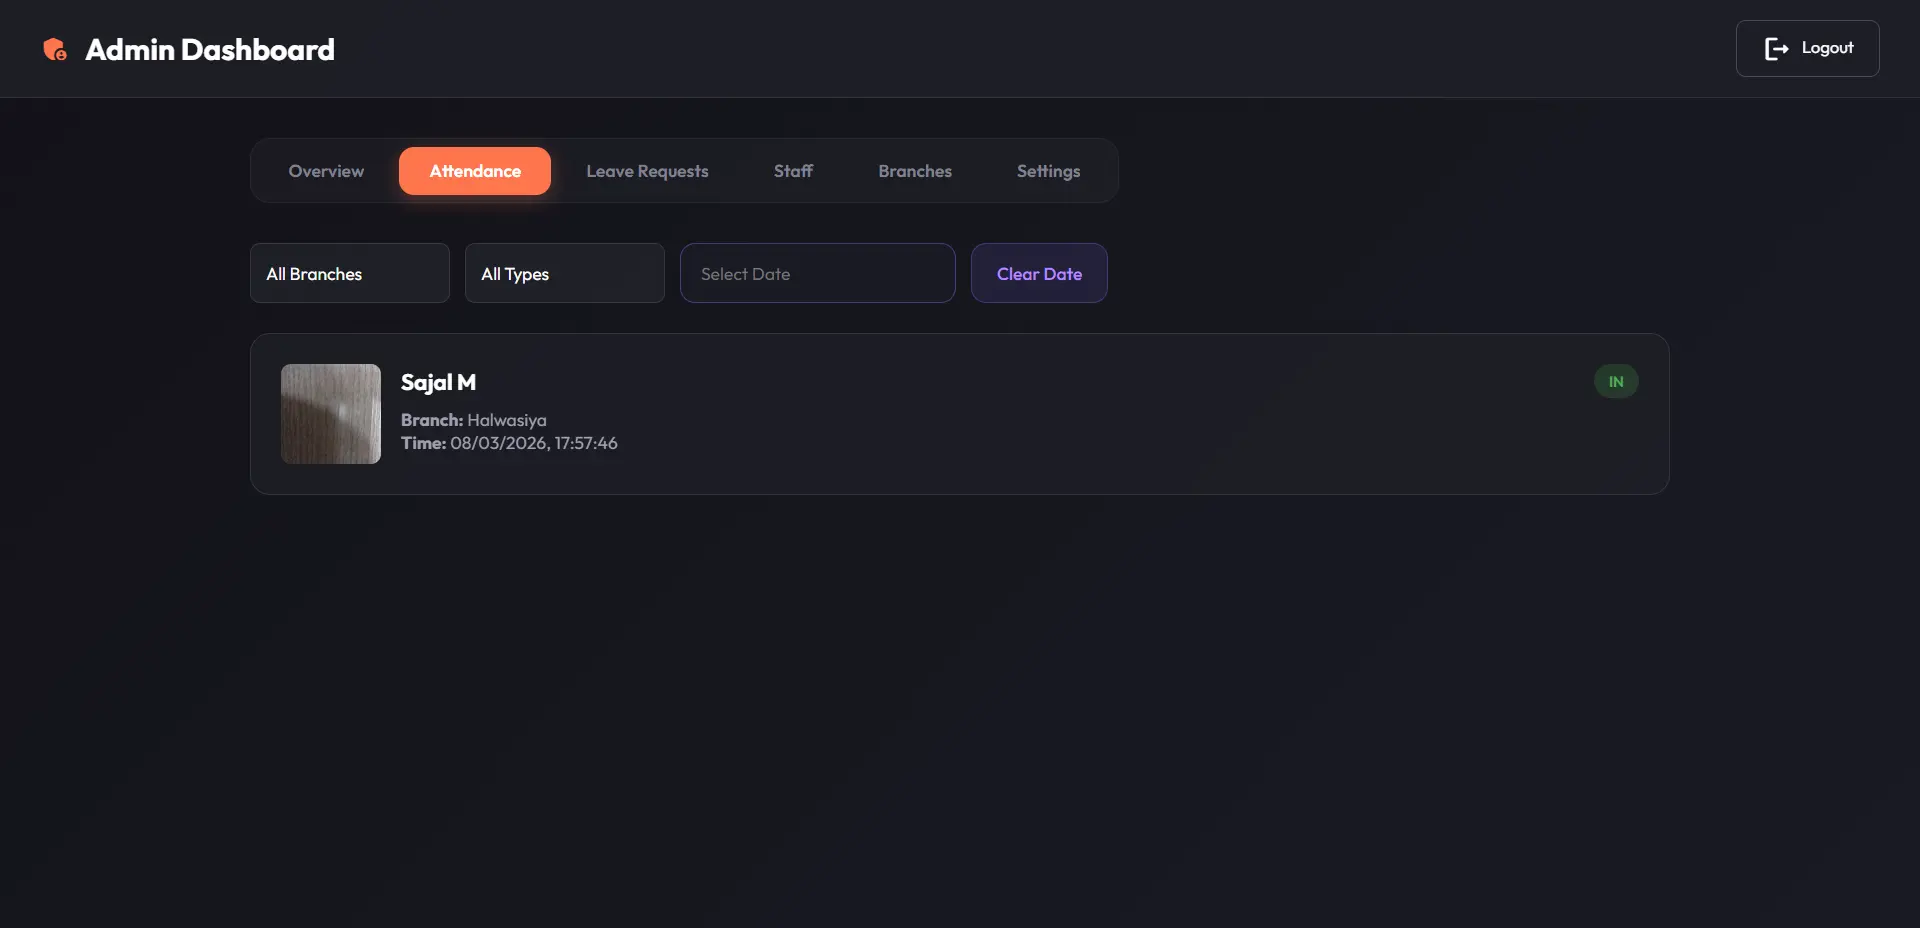
Task: Switch to the Overview tab
Action: click(326, 171)
